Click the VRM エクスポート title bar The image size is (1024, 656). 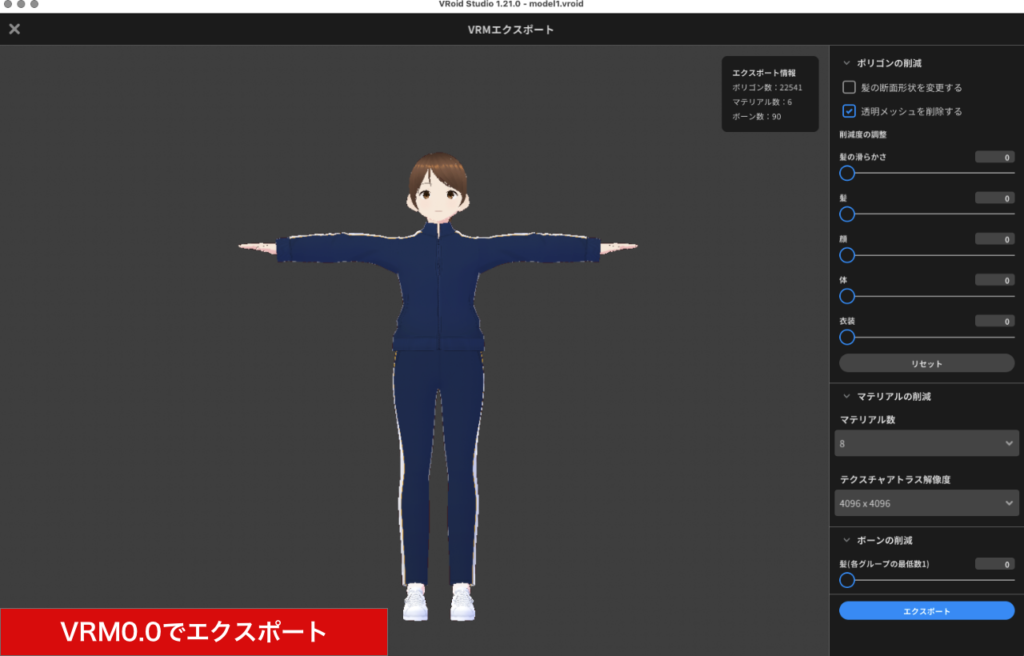click(512, 29)
